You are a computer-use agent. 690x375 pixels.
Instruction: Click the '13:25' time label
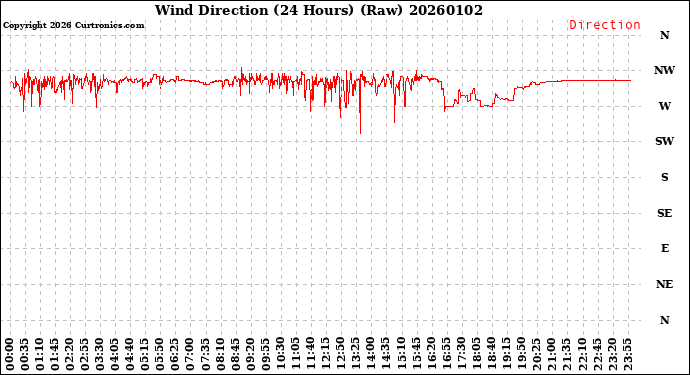[x=356, y=355]
